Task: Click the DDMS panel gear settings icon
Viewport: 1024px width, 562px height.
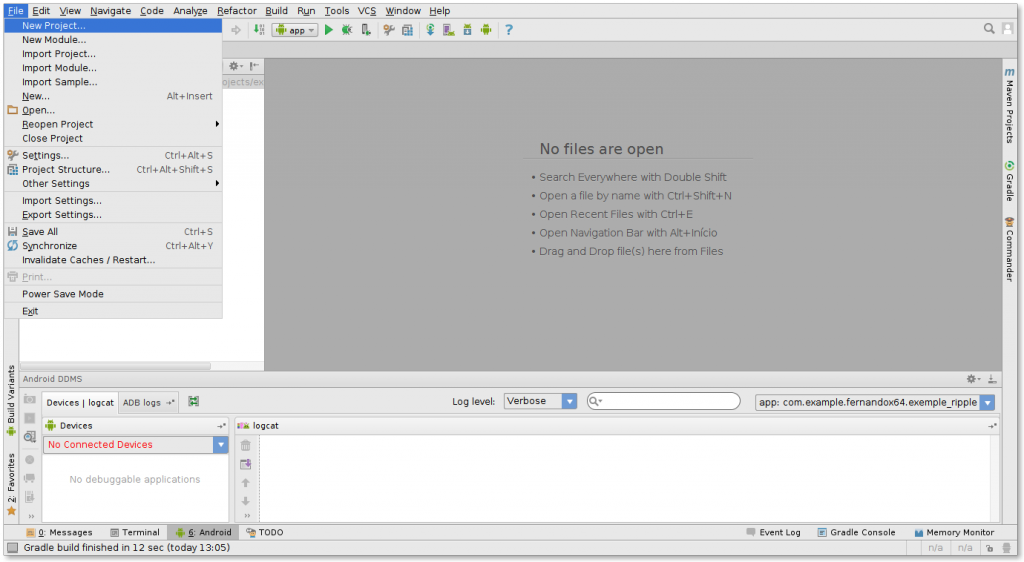Action: click(971, 379)
